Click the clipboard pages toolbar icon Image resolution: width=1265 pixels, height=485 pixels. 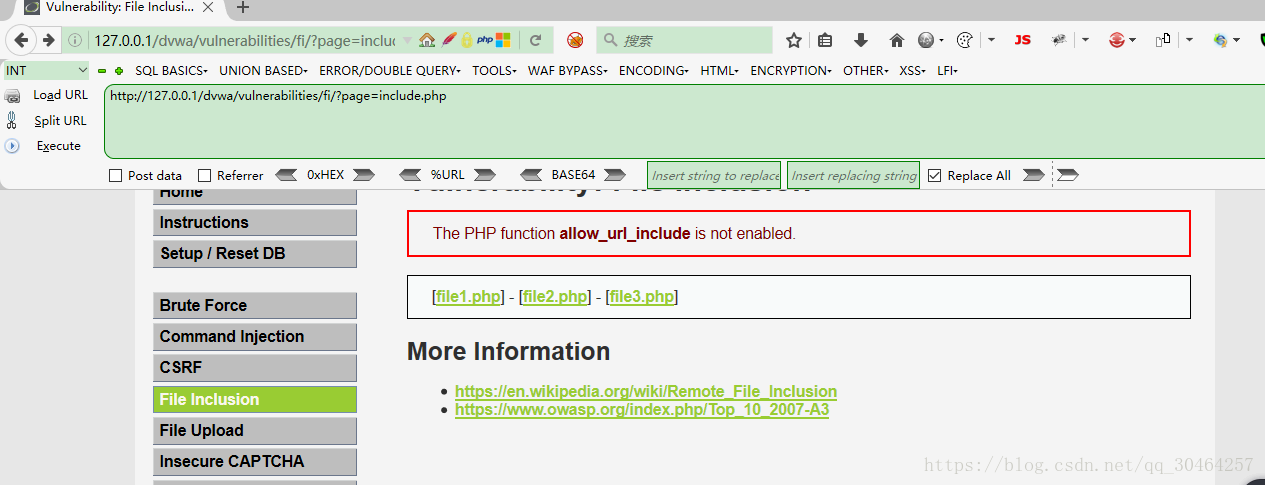(1163, 40)
